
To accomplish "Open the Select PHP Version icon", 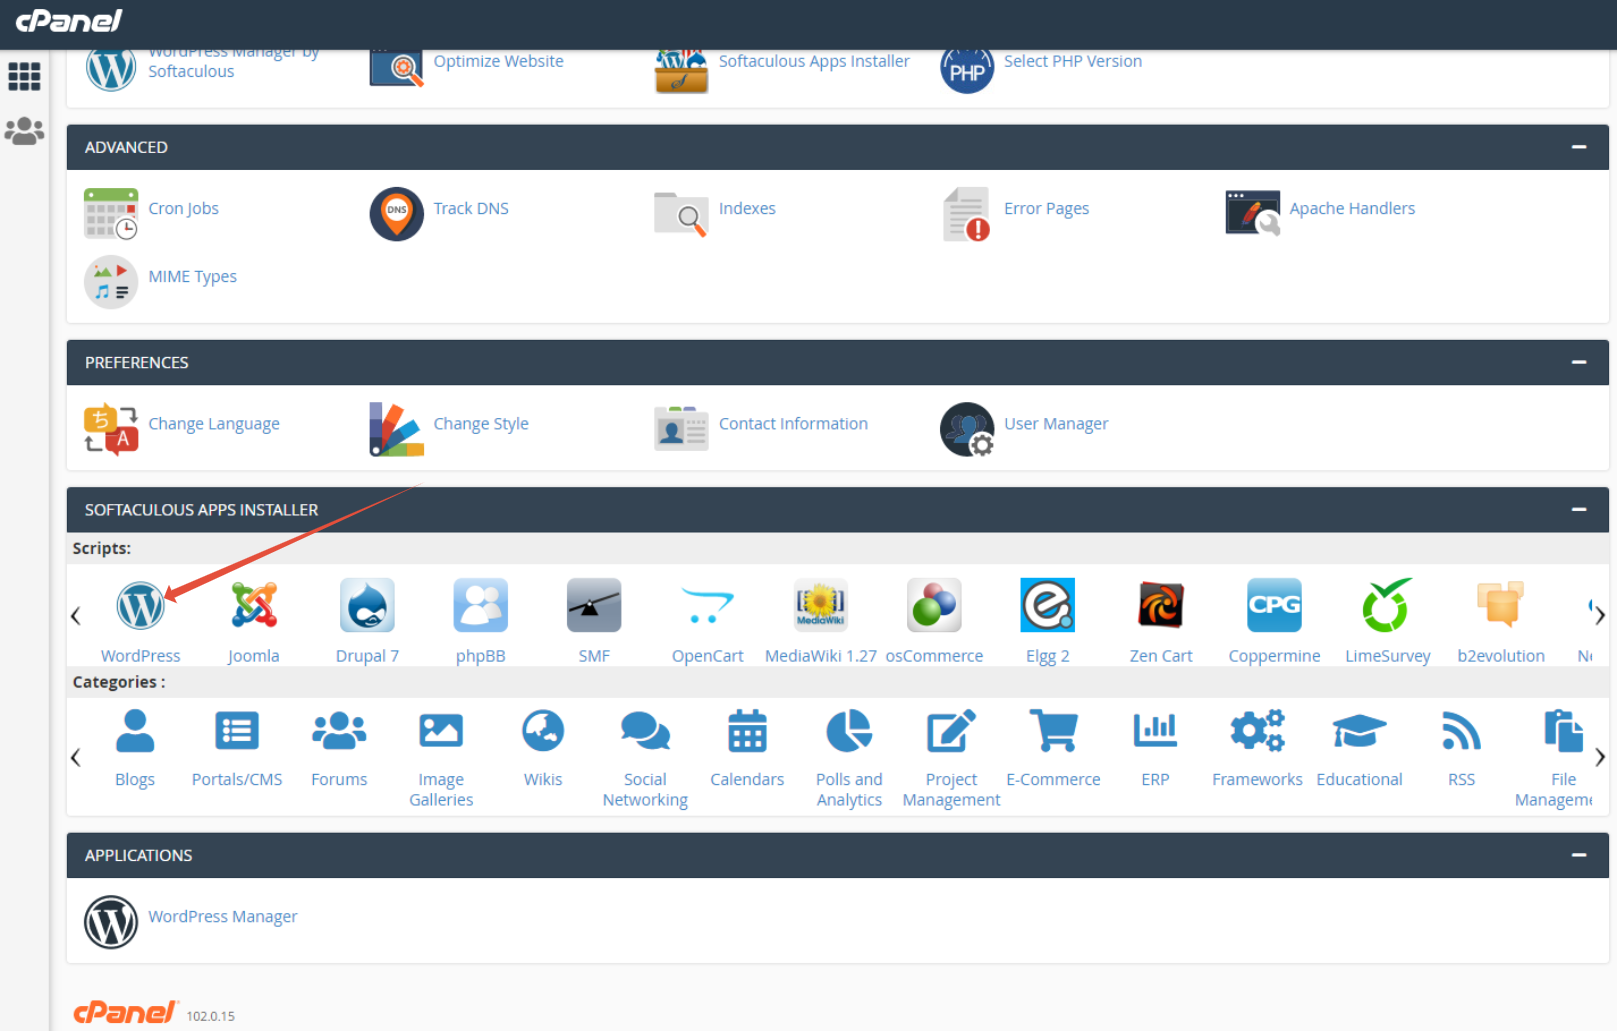I will (x=967, y=70).
